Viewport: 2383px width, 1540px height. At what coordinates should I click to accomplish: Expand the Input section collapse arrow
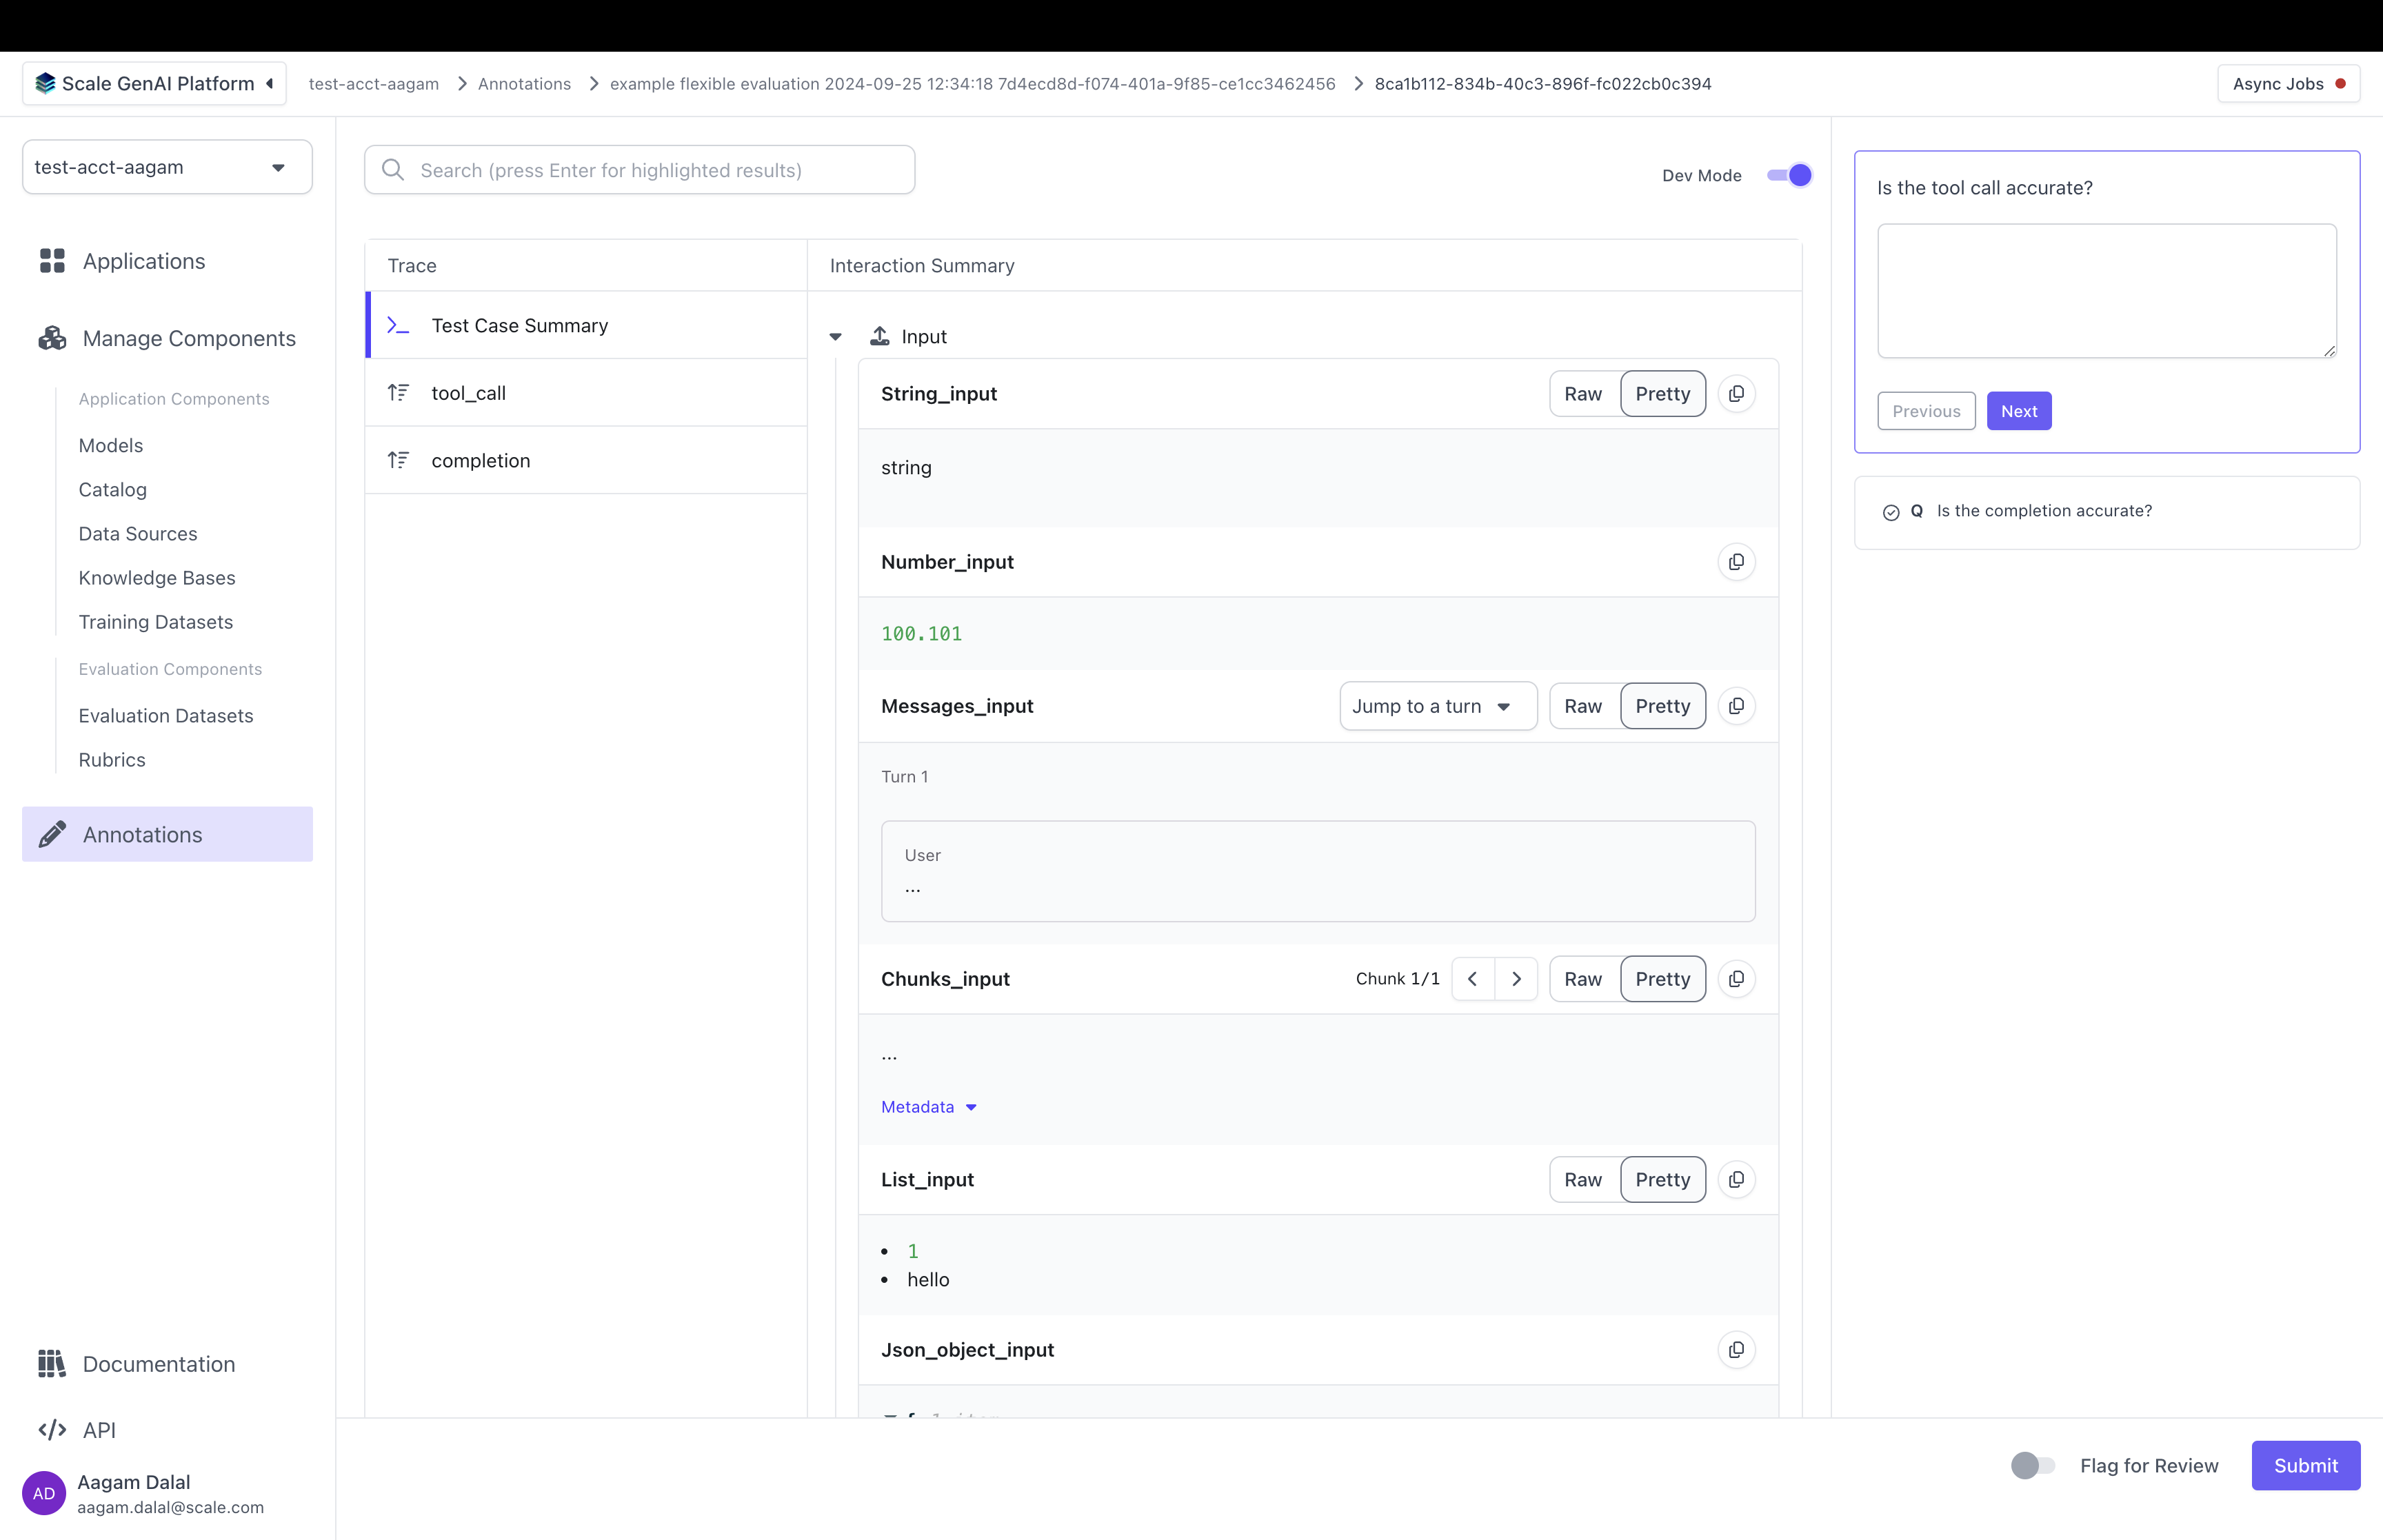point(837,335)
